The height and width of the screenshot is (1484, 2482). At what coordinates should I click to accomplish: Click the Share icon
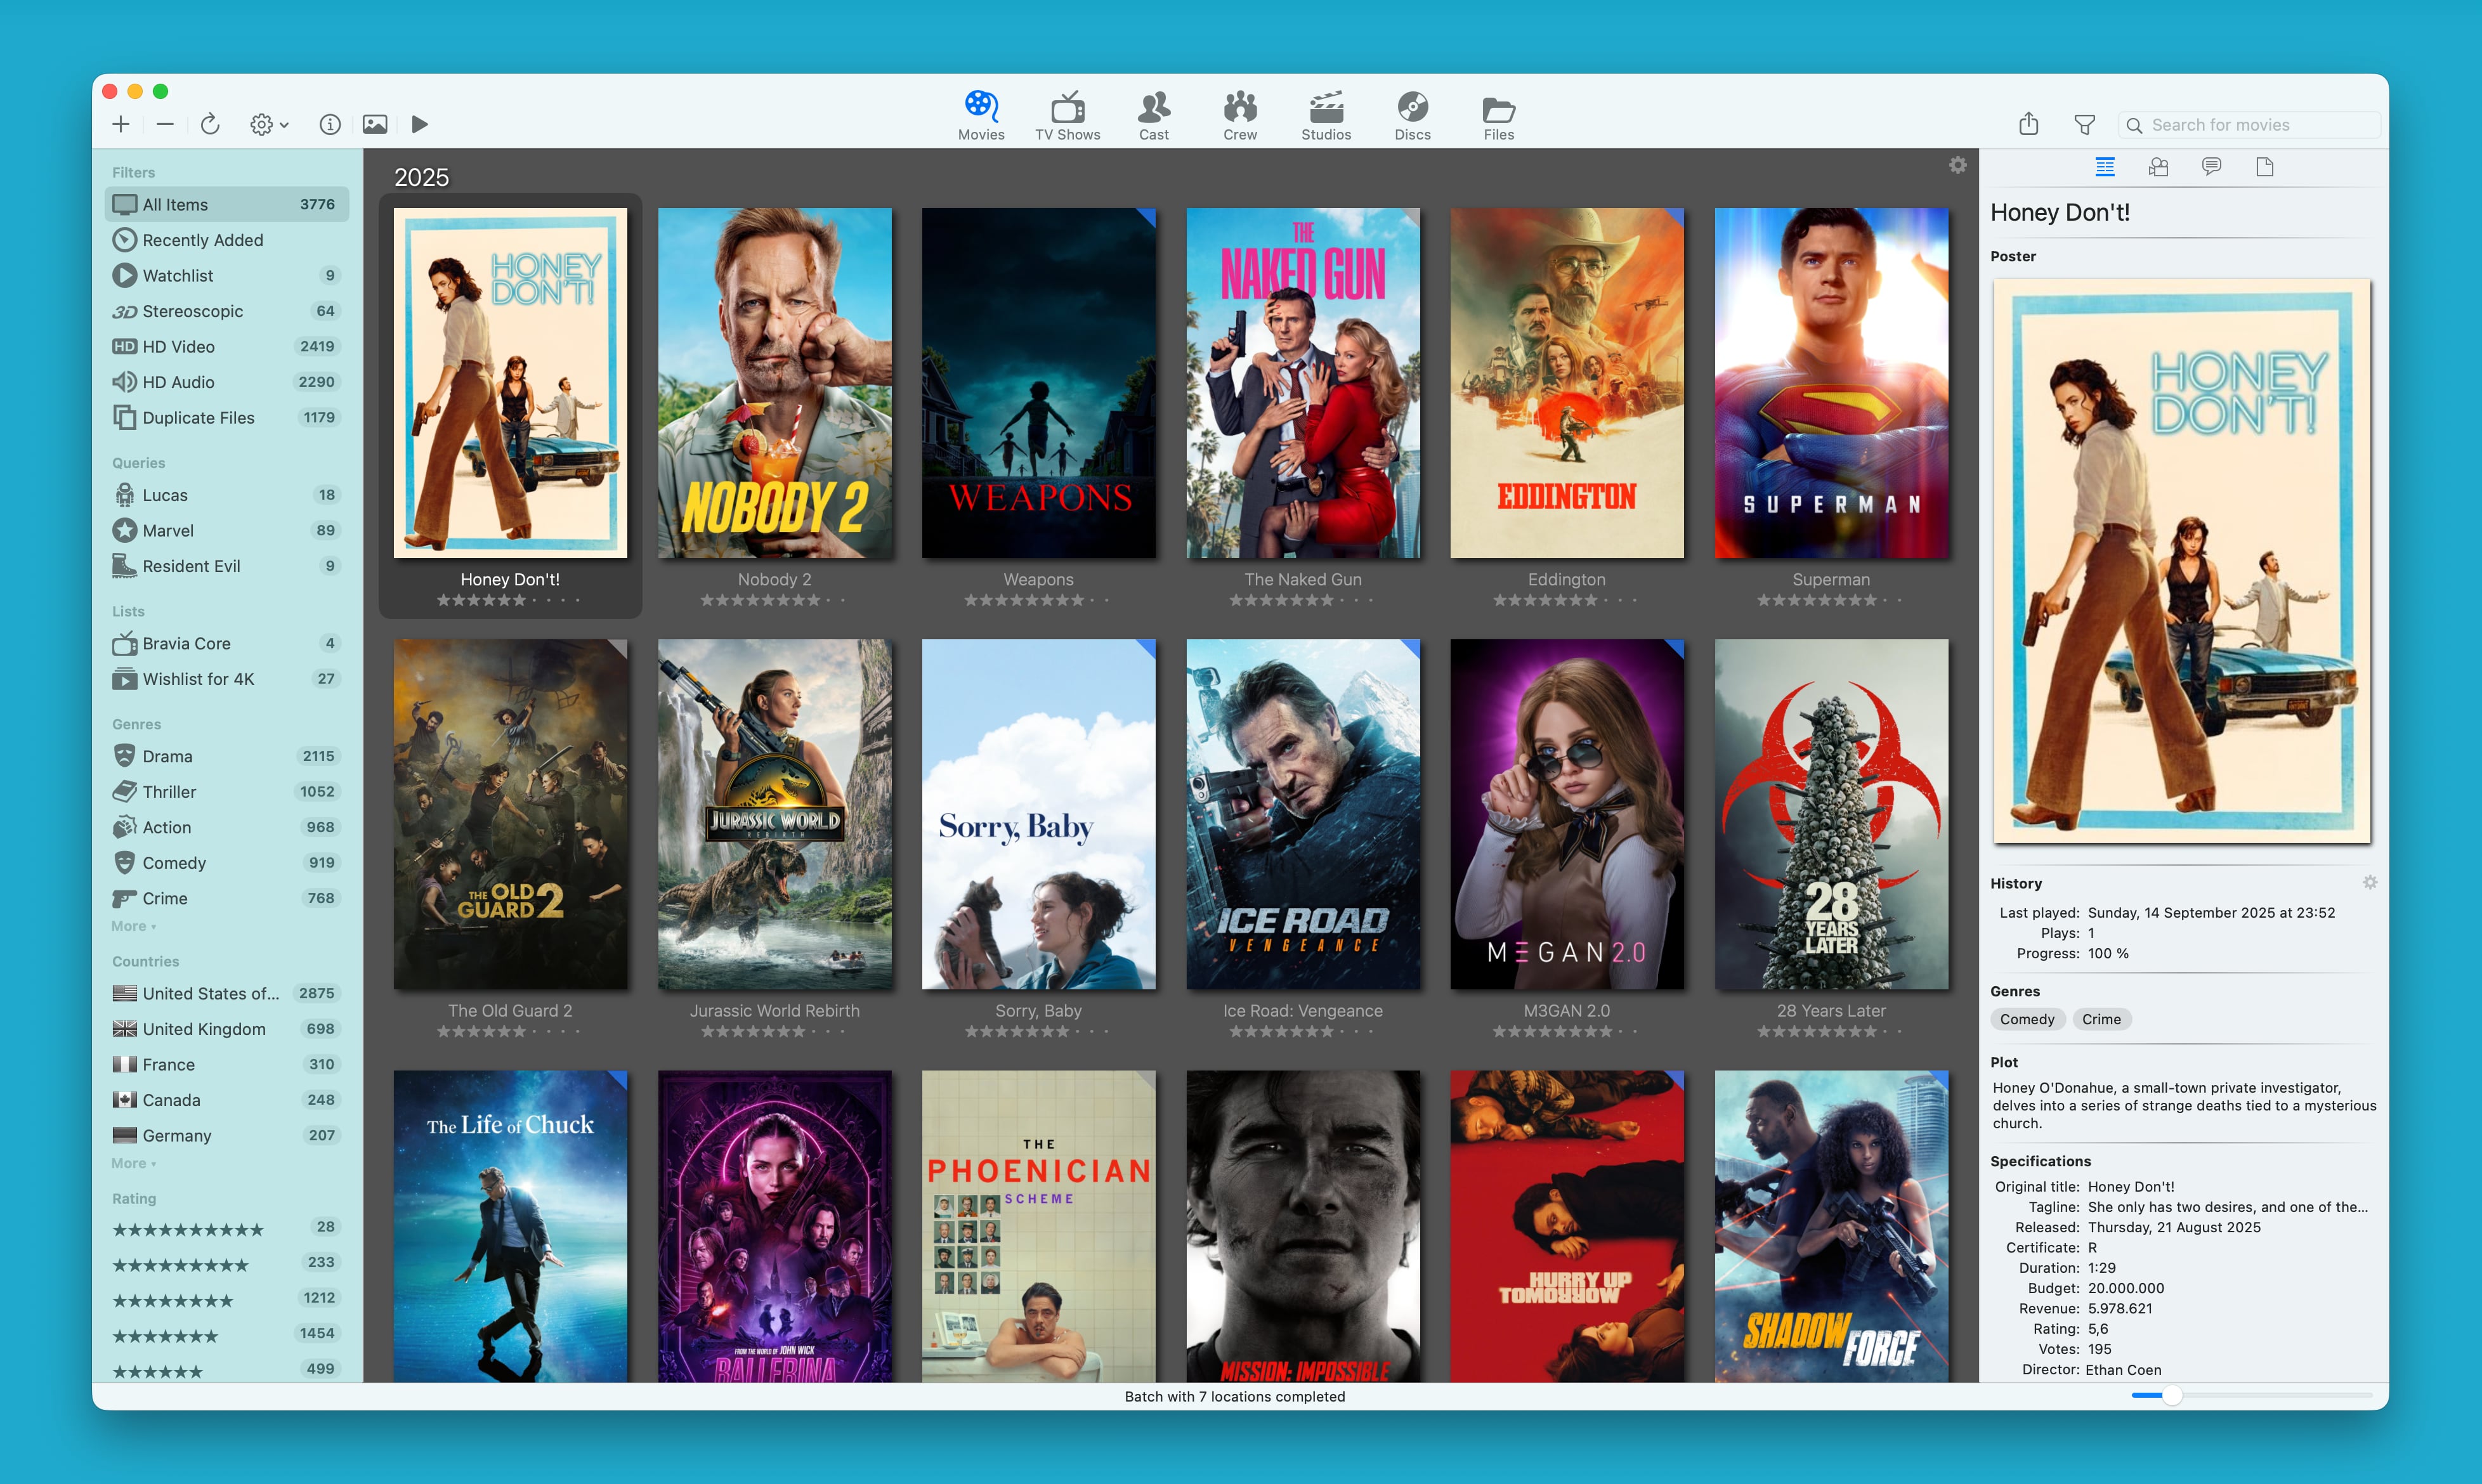click(2029, 124)
